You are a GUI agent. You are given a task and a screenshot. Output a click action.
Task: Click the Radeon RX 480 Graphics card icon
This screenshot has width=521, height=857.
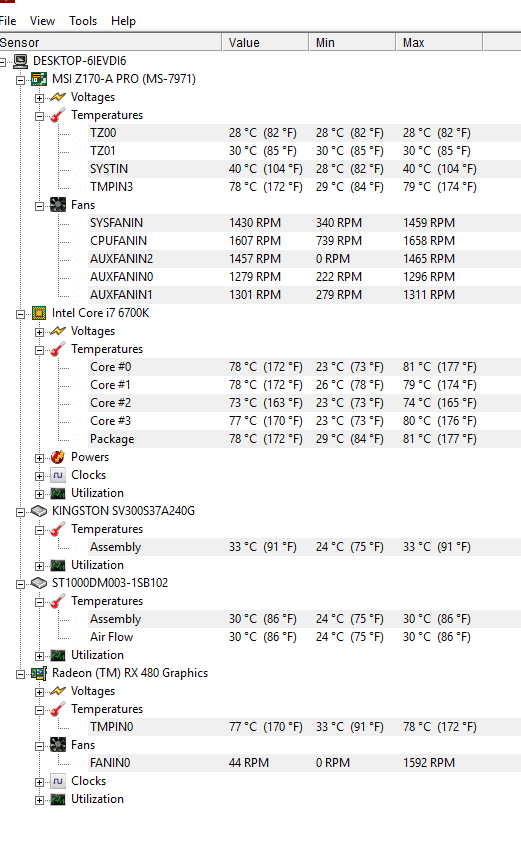(39, 673)
